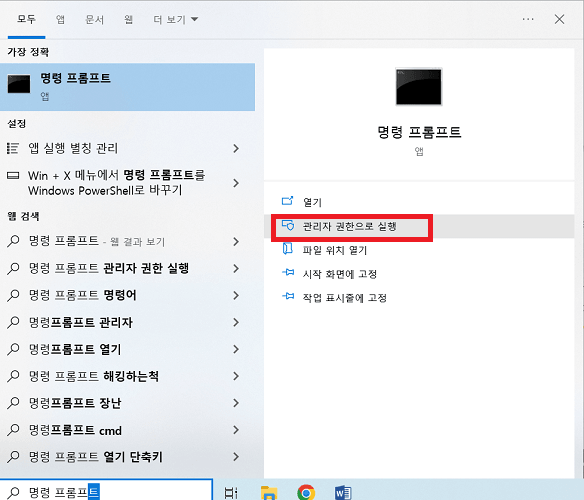The image size is (584, 500).
Task: Click the 명령 프롬프트 black icon in best match
Action: coord(19,84)
